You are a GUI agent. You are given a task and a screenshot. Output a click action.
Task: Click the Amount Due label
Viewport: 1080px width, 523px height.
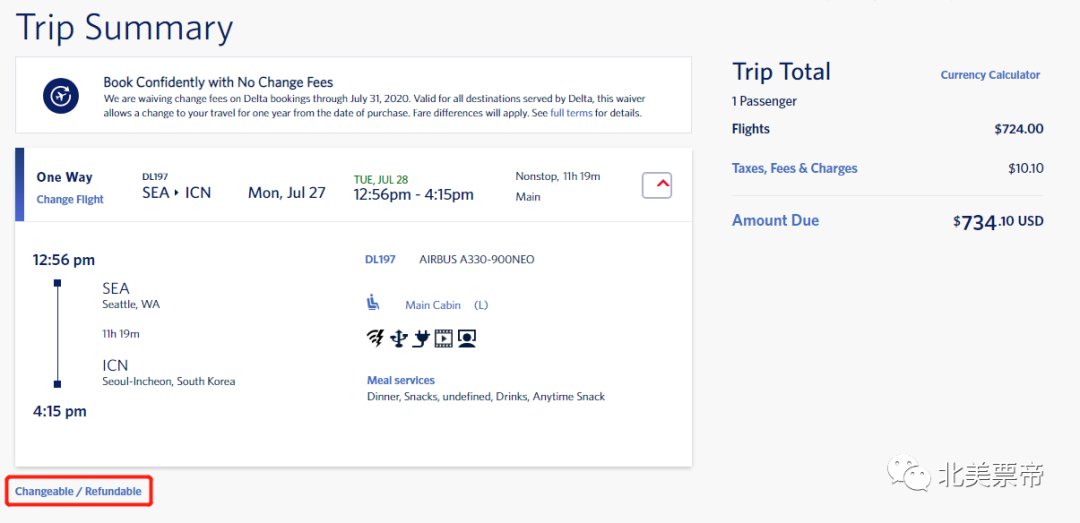tap(775, 220)
